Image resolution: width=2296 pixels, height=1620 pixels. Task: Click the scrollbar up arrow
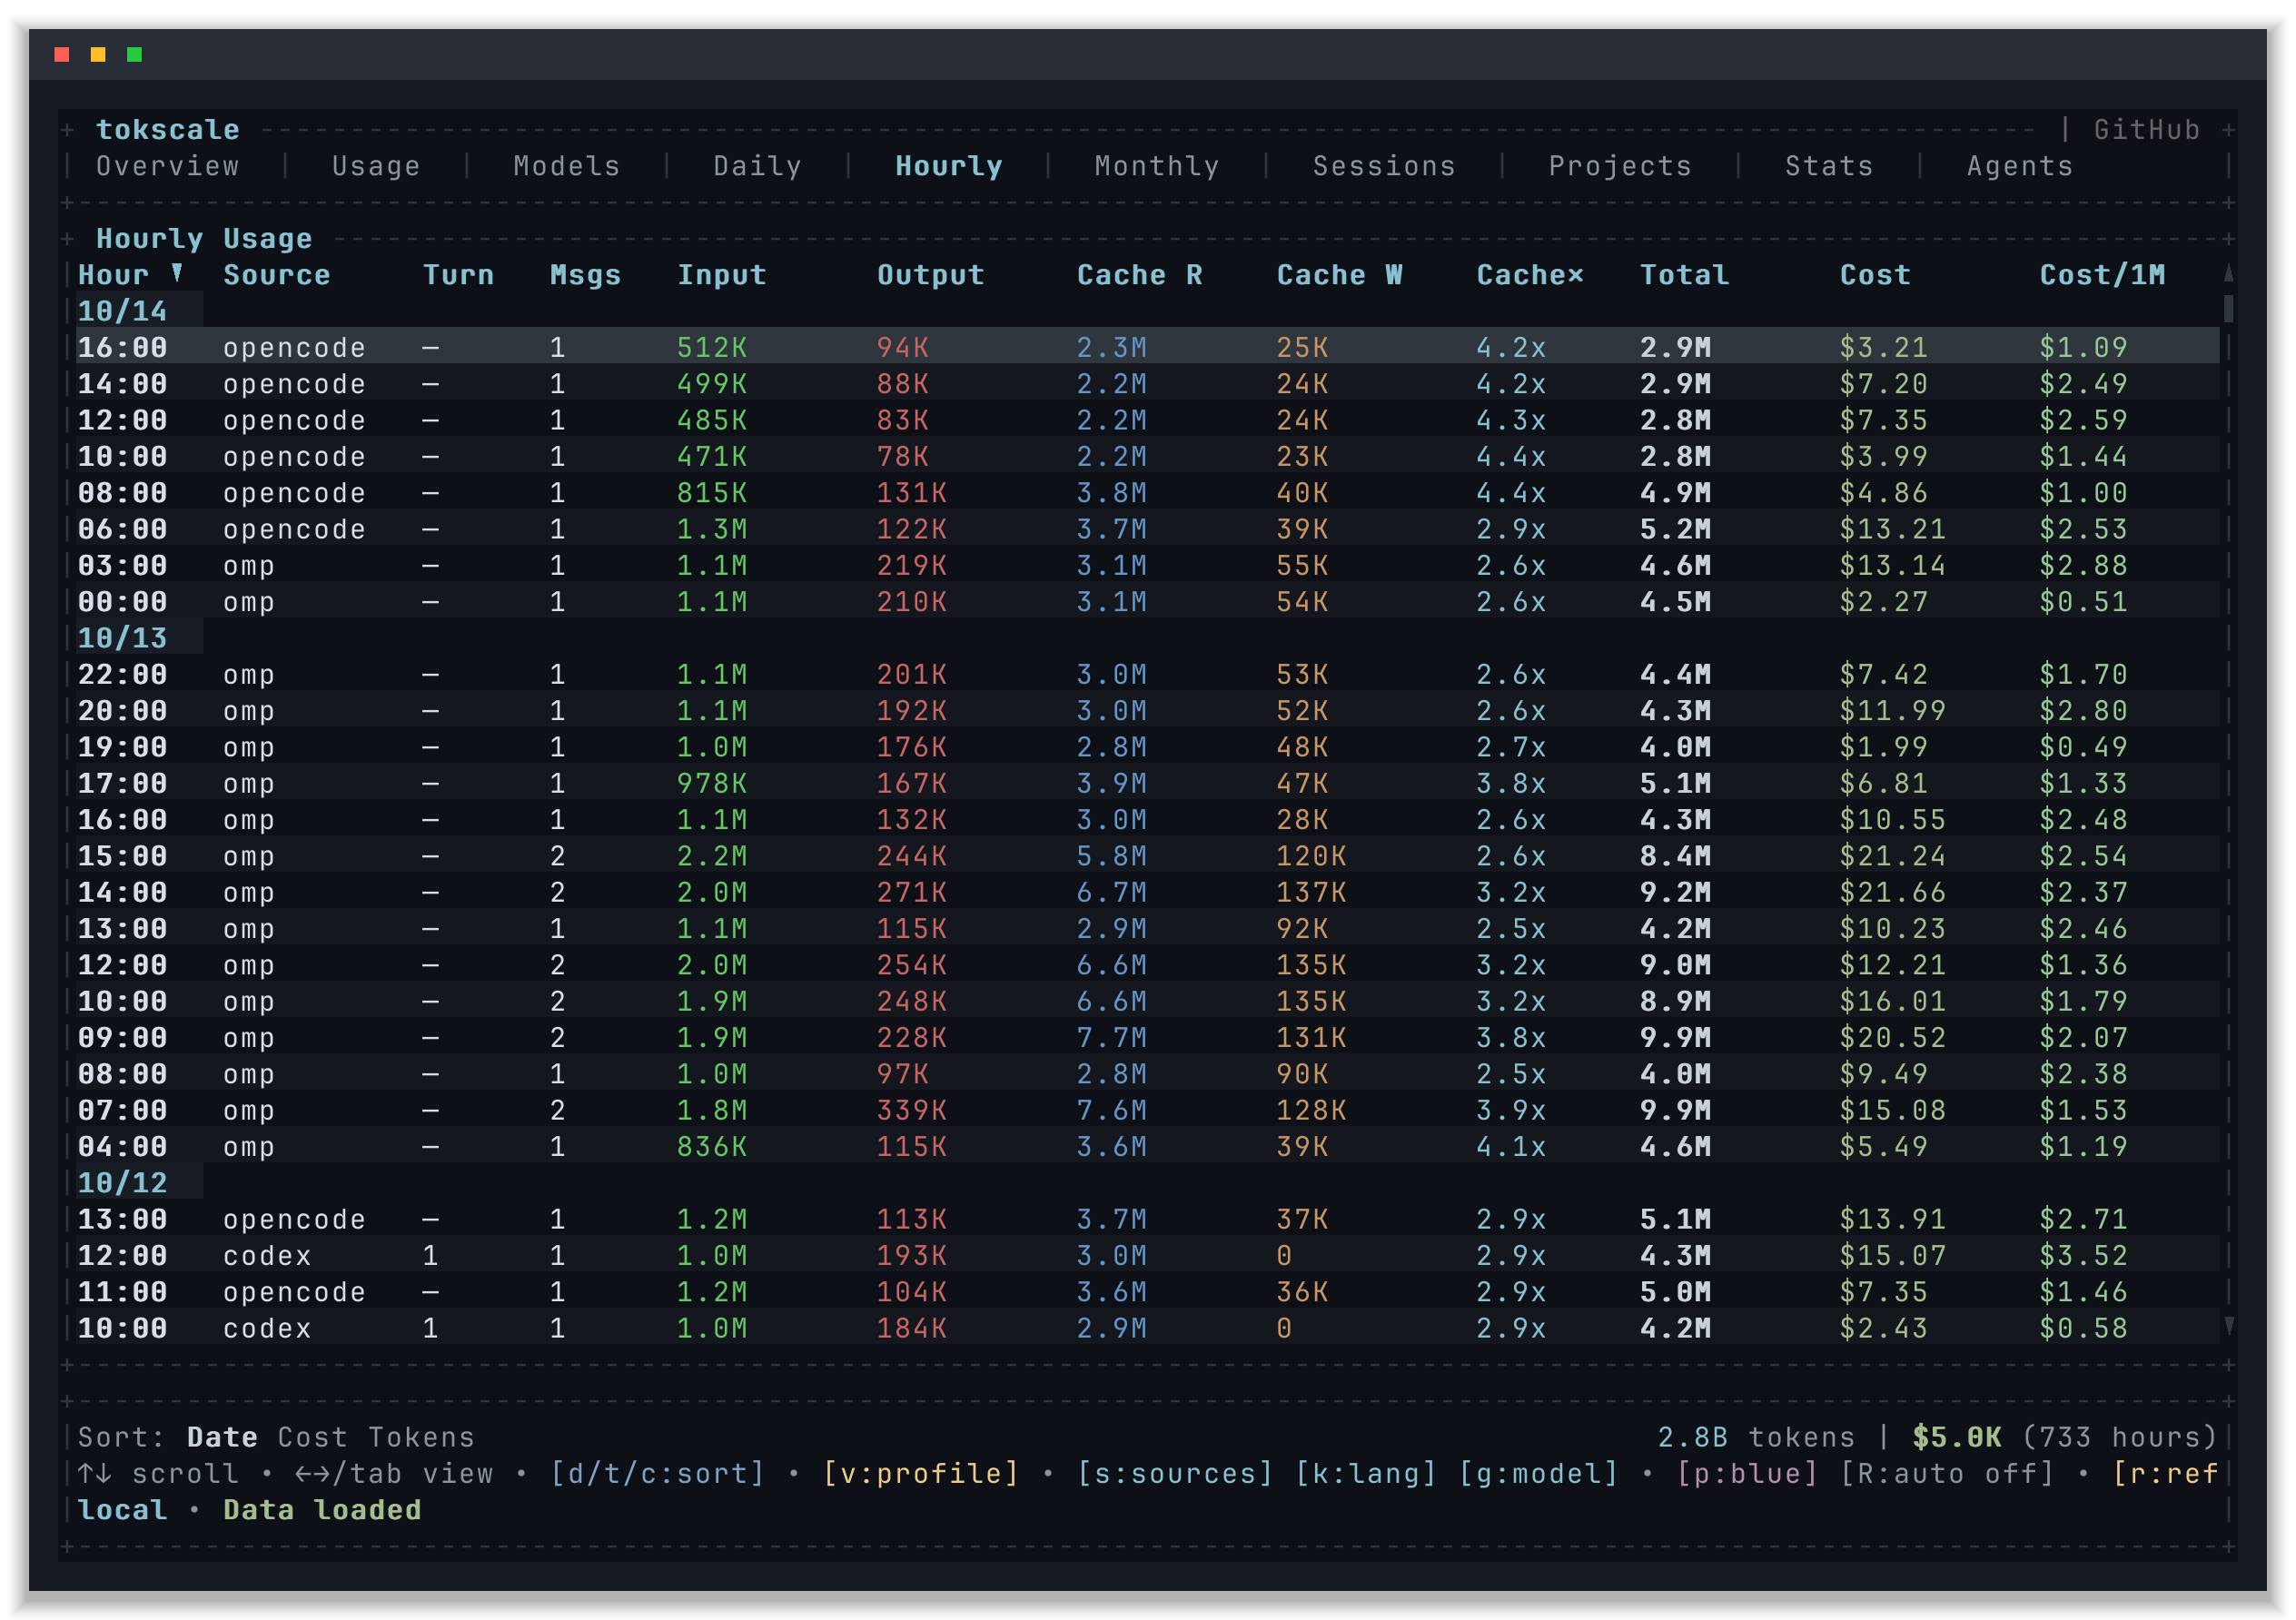(x=2228, y=273)
